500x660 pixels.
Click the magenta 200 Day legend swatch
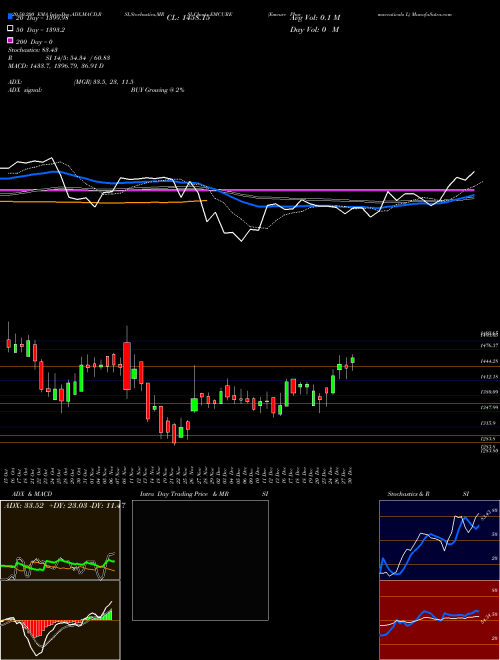(10, 41)
